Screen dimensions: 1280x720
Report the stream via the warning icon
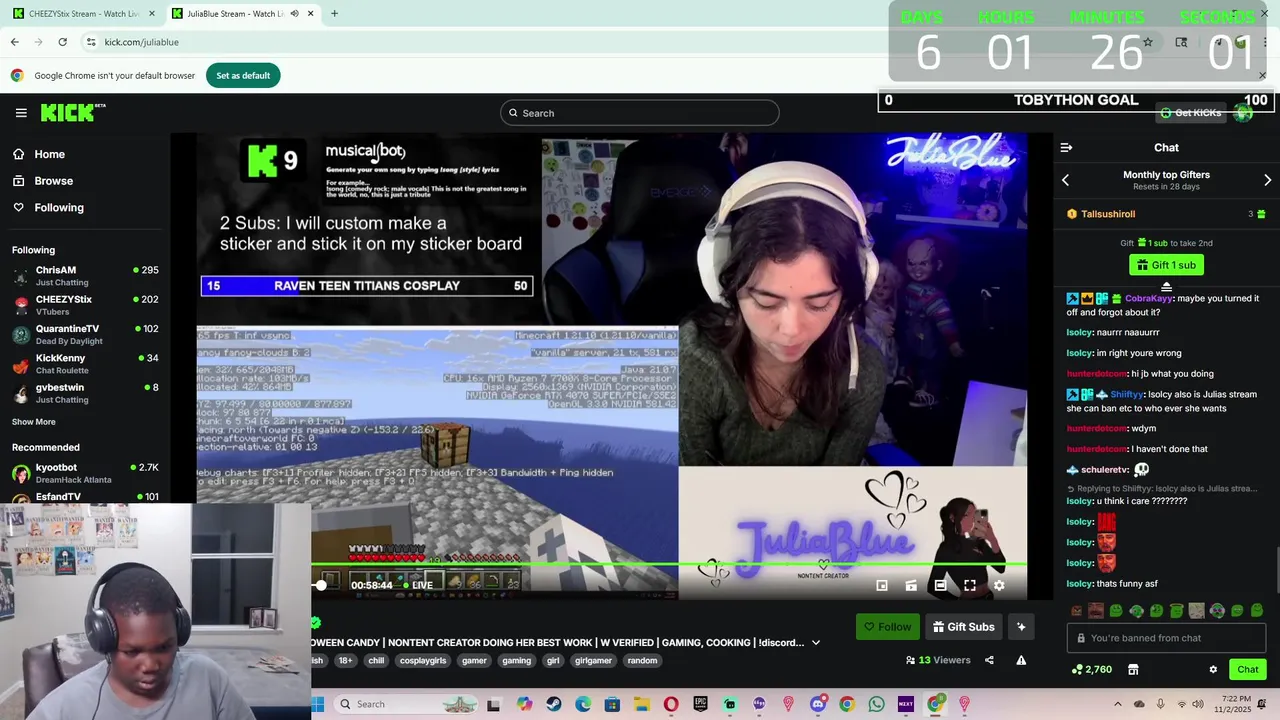click(x=1021, y=660)
